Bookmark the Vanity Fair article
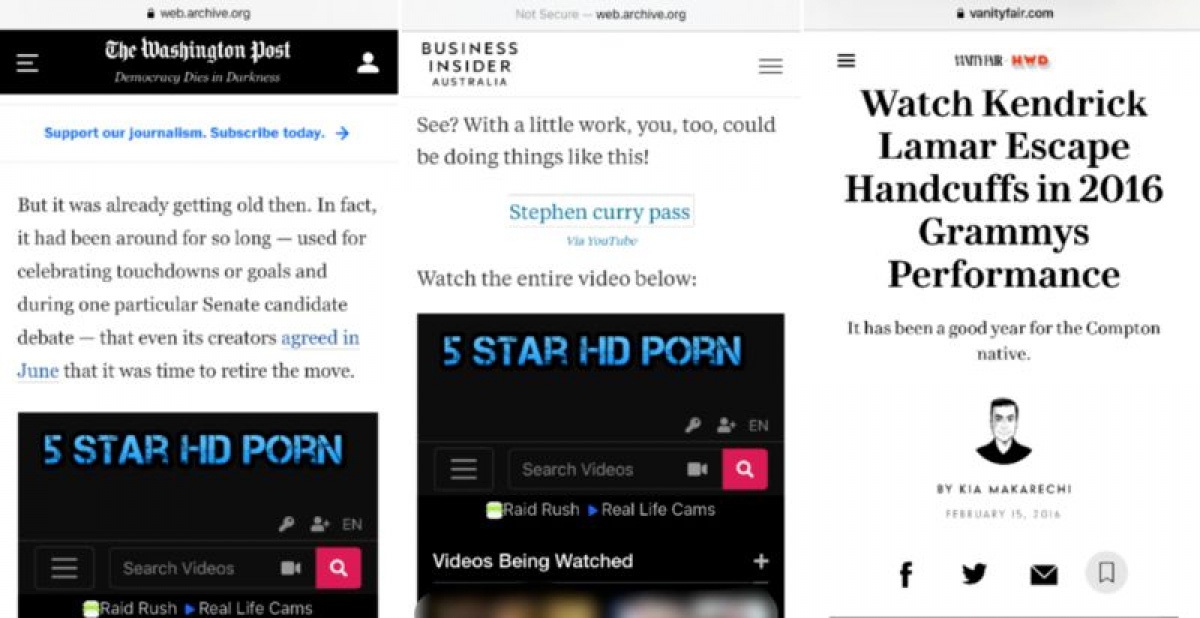Viewport: 1200px width, 618px height. click(1106, 573)
